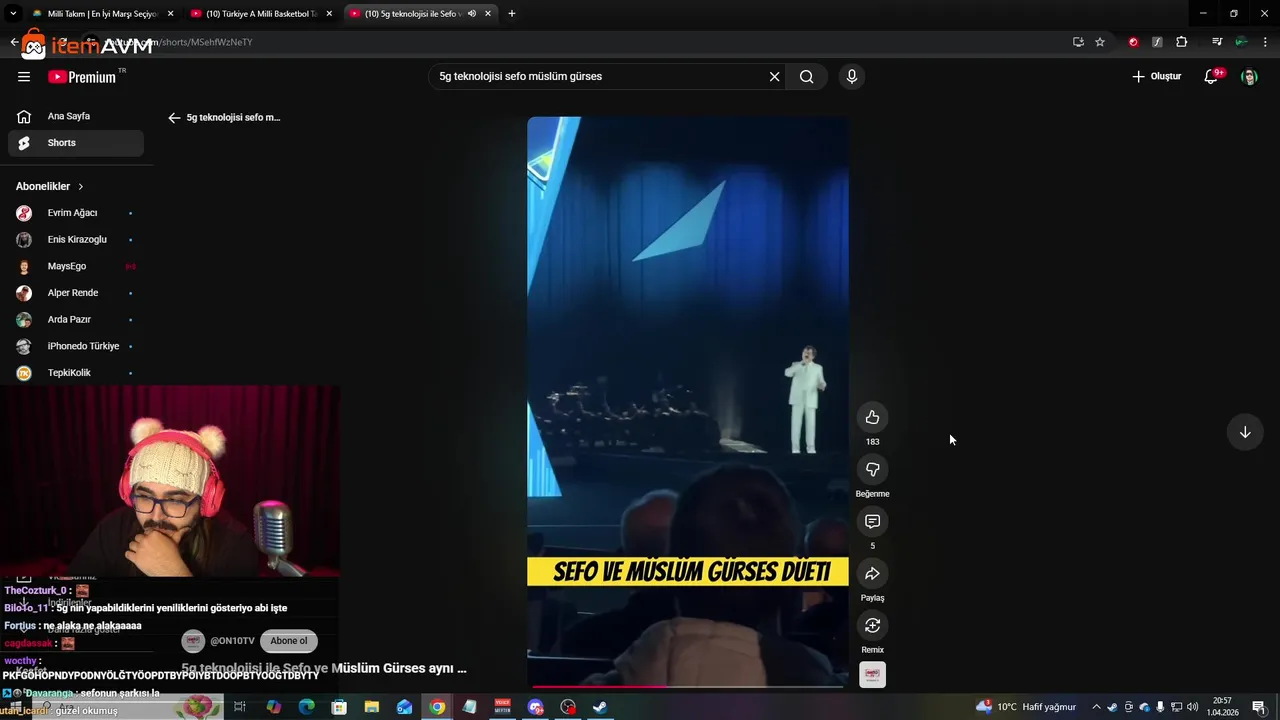The image size is (1280, 720).
Task: Like the short with thumbs up
Action: coord(872,417)
